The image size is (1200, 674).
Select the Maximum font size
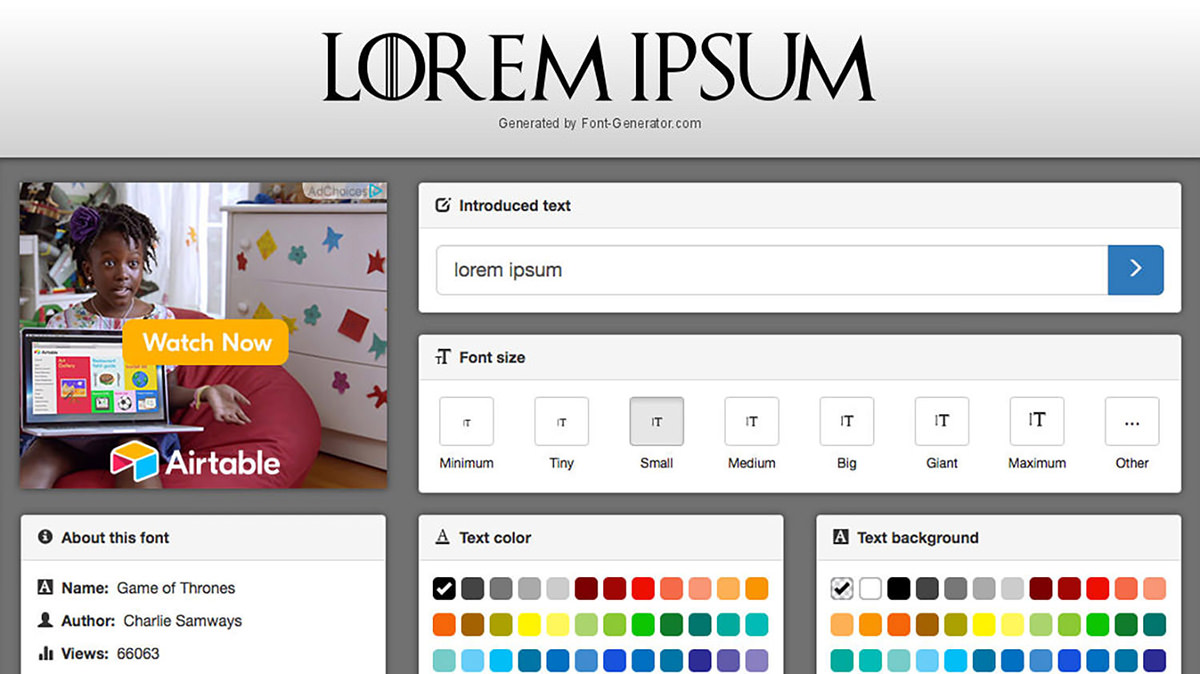[1037, 422]
